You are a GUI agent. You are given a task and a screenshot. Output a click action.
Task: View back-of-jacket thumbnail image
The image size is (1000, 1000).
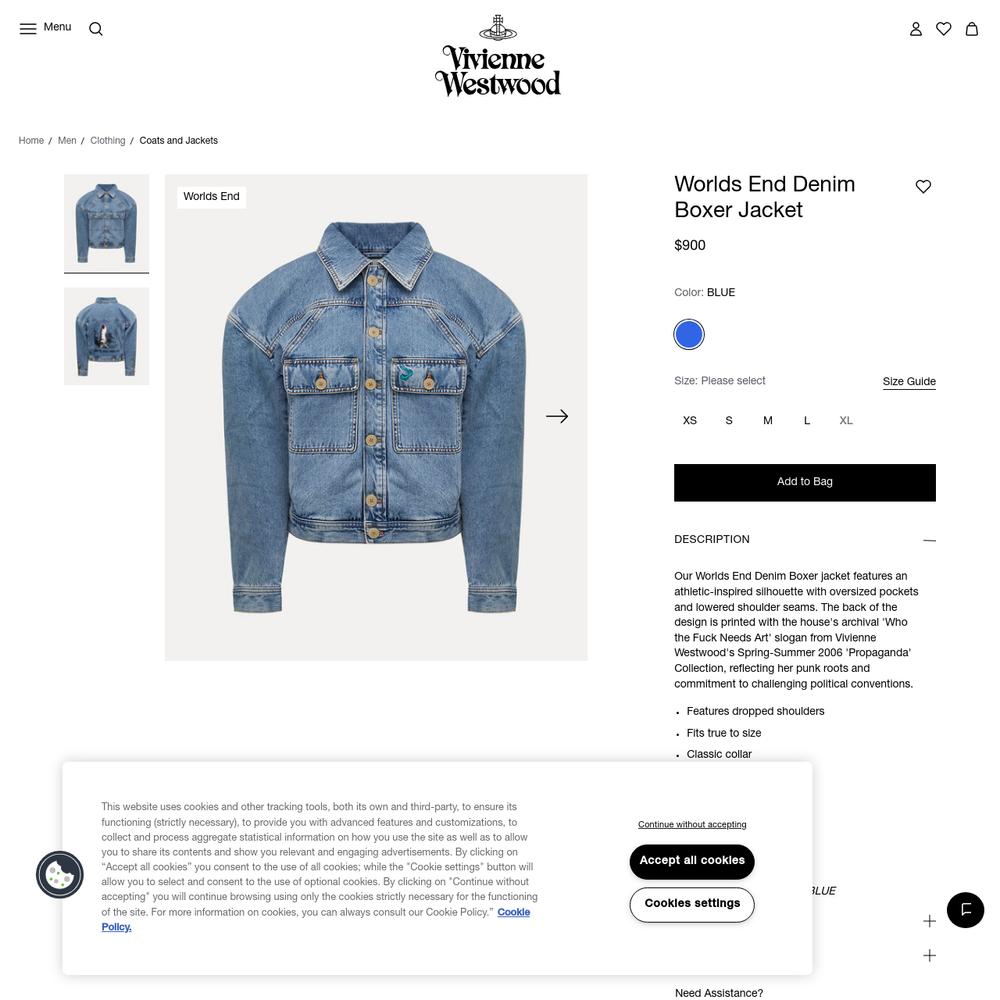(x=107, y=336)
